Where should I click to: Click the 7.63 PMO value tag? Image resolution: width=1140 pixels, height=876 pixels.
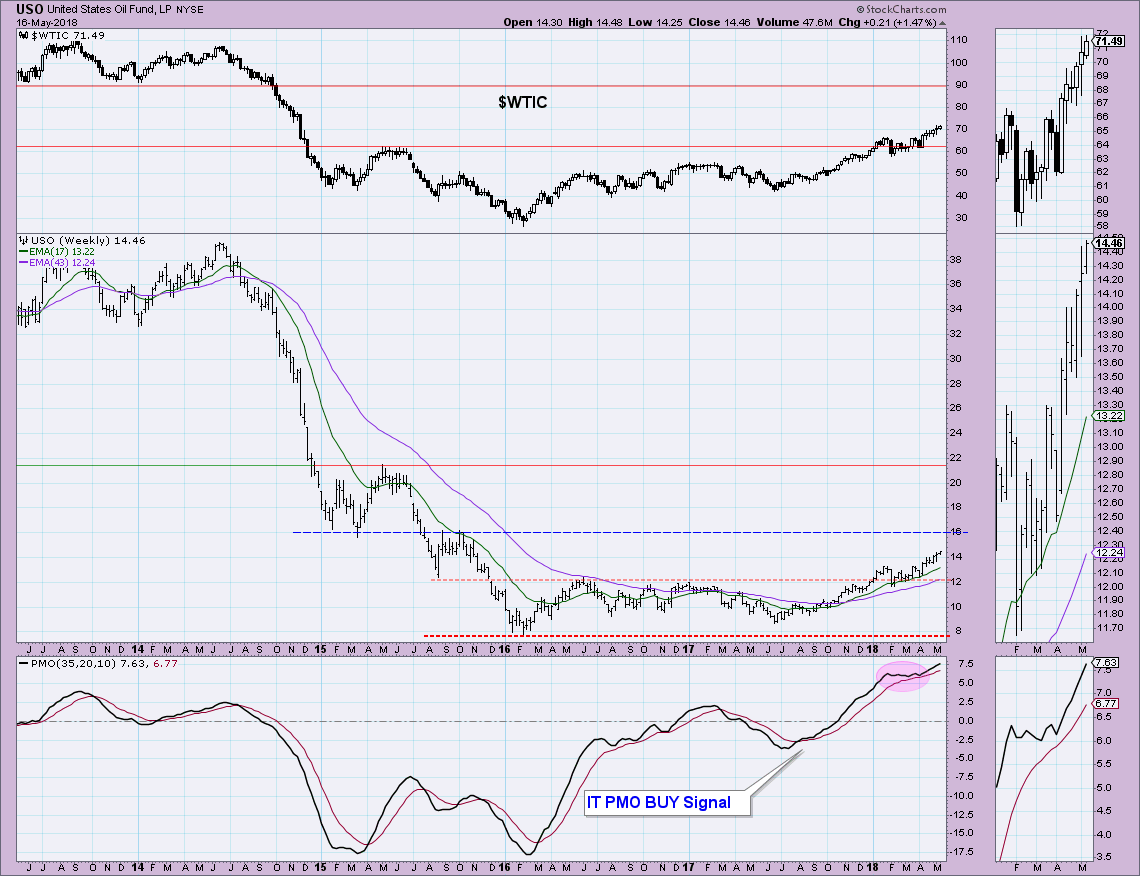click(1106, 662)
